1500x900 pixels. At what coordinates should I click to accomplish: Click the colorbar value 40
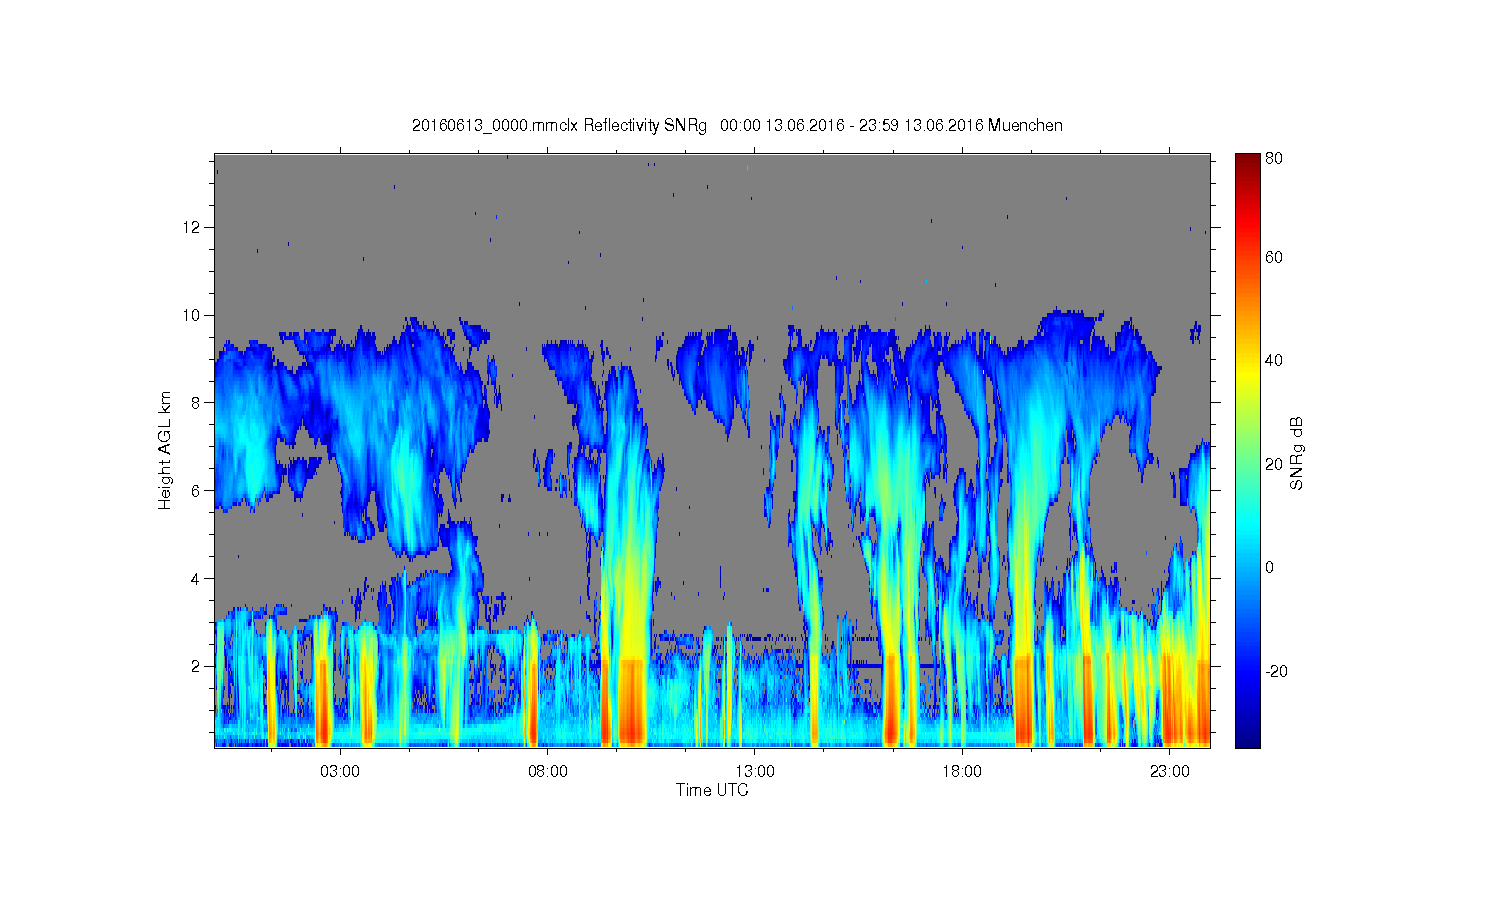pyautogui.click(x=1274, y=360)
